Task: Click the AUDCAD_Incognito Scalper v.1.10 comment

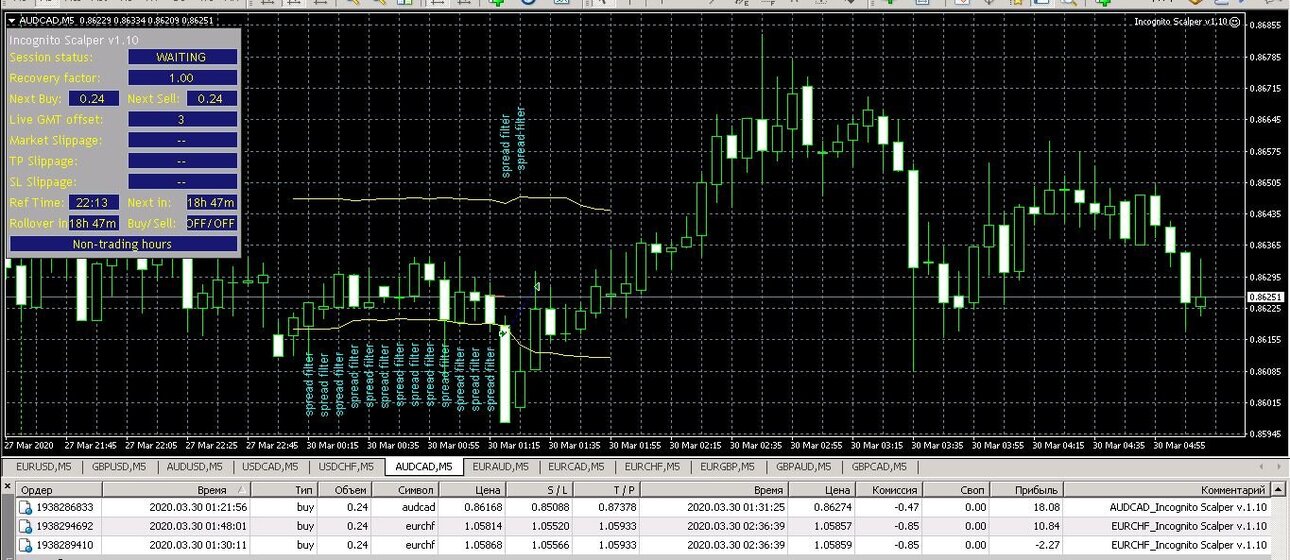Action: [1188, 508]
